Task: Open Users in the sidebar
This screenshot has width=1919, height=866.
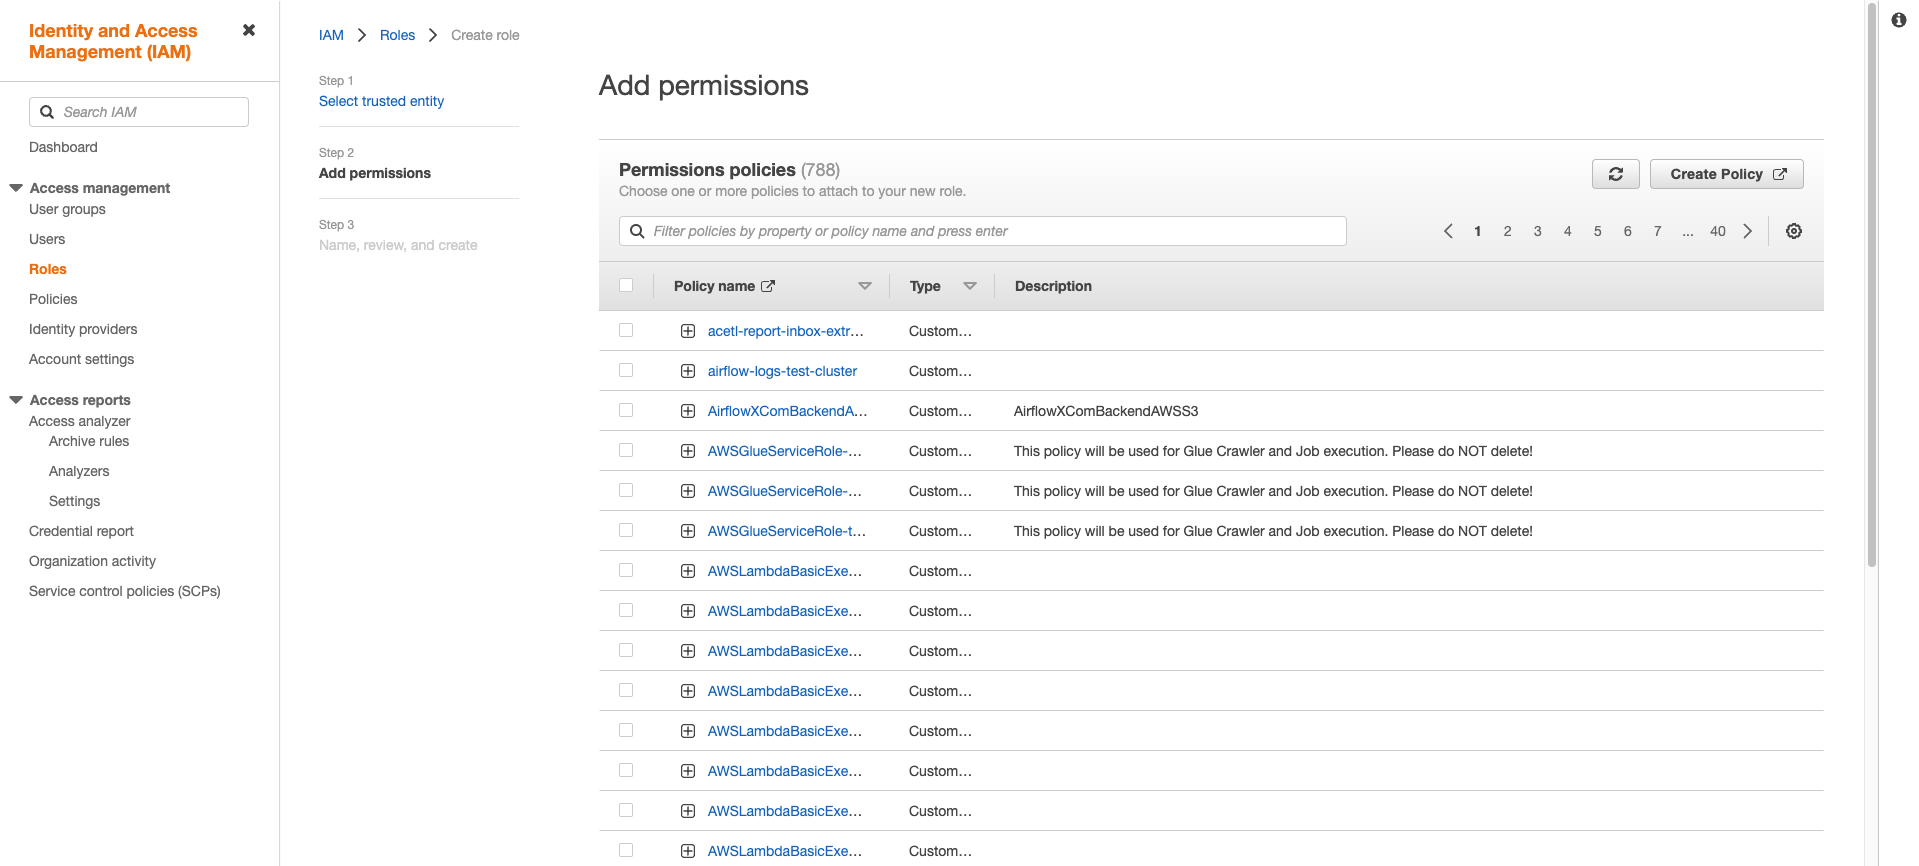Action: point(47,239)
